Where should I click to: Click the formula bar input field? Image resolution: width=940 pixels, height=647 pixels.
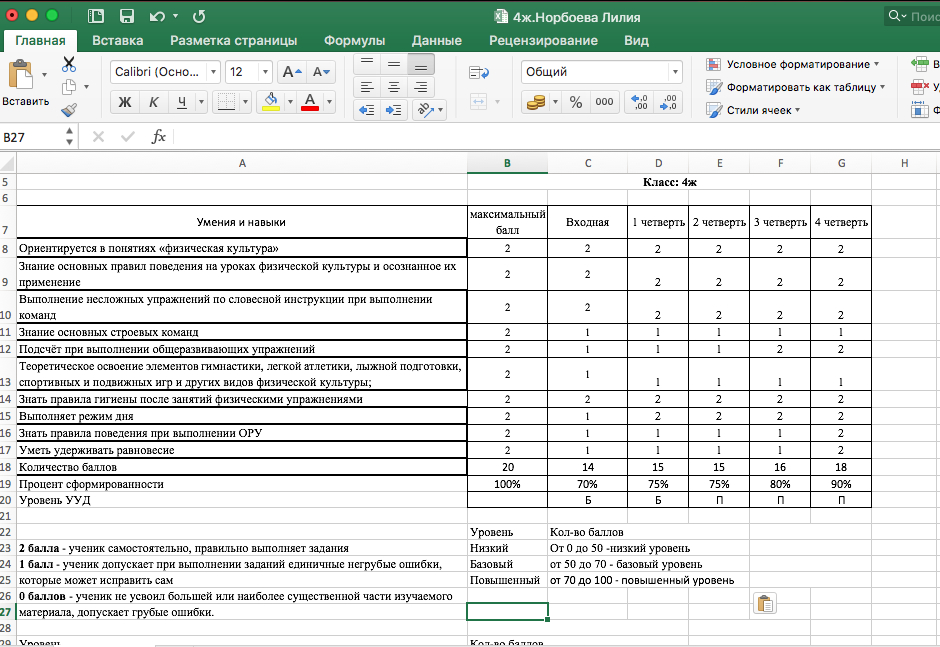(556, 137)
